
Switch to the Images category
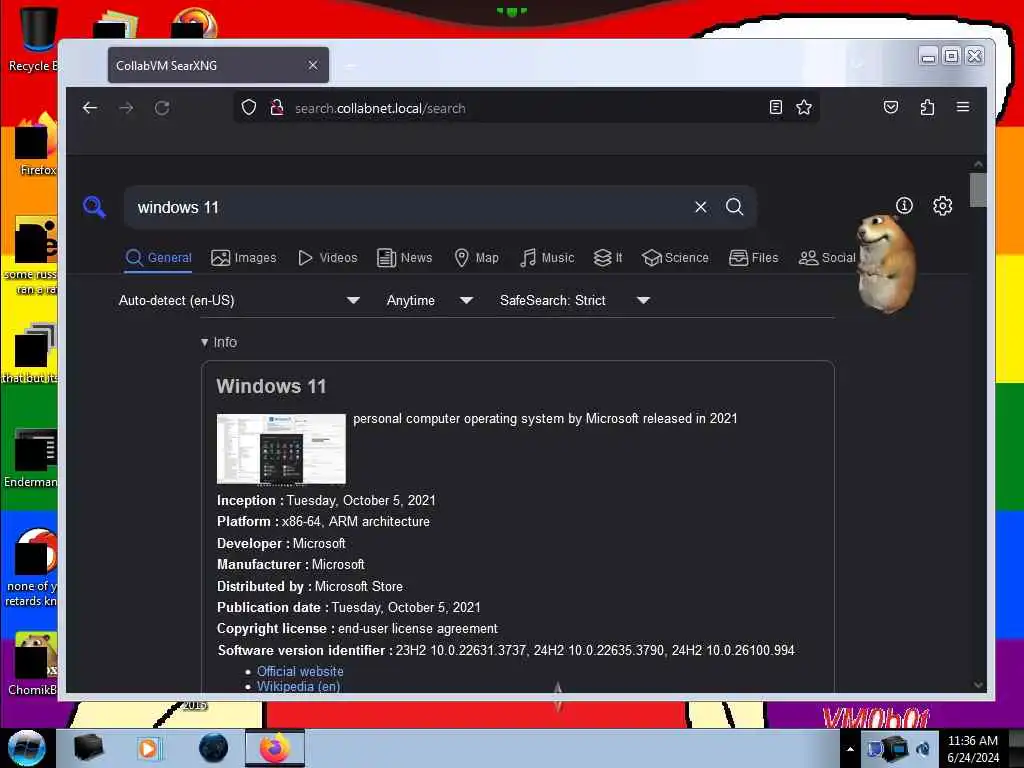(x=244, y=258)
